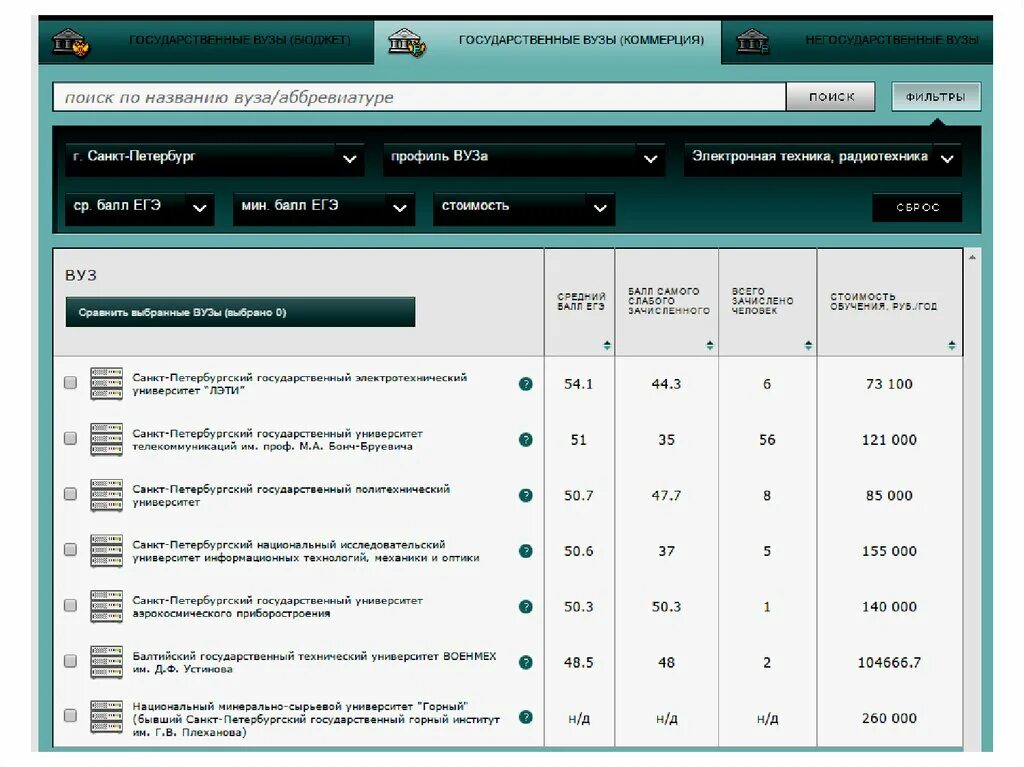Open Санкт-Петербургский электротехнический университет ЛЭТИ link
The height and width of the screenshot is (767, 1024).
(300, 384)
